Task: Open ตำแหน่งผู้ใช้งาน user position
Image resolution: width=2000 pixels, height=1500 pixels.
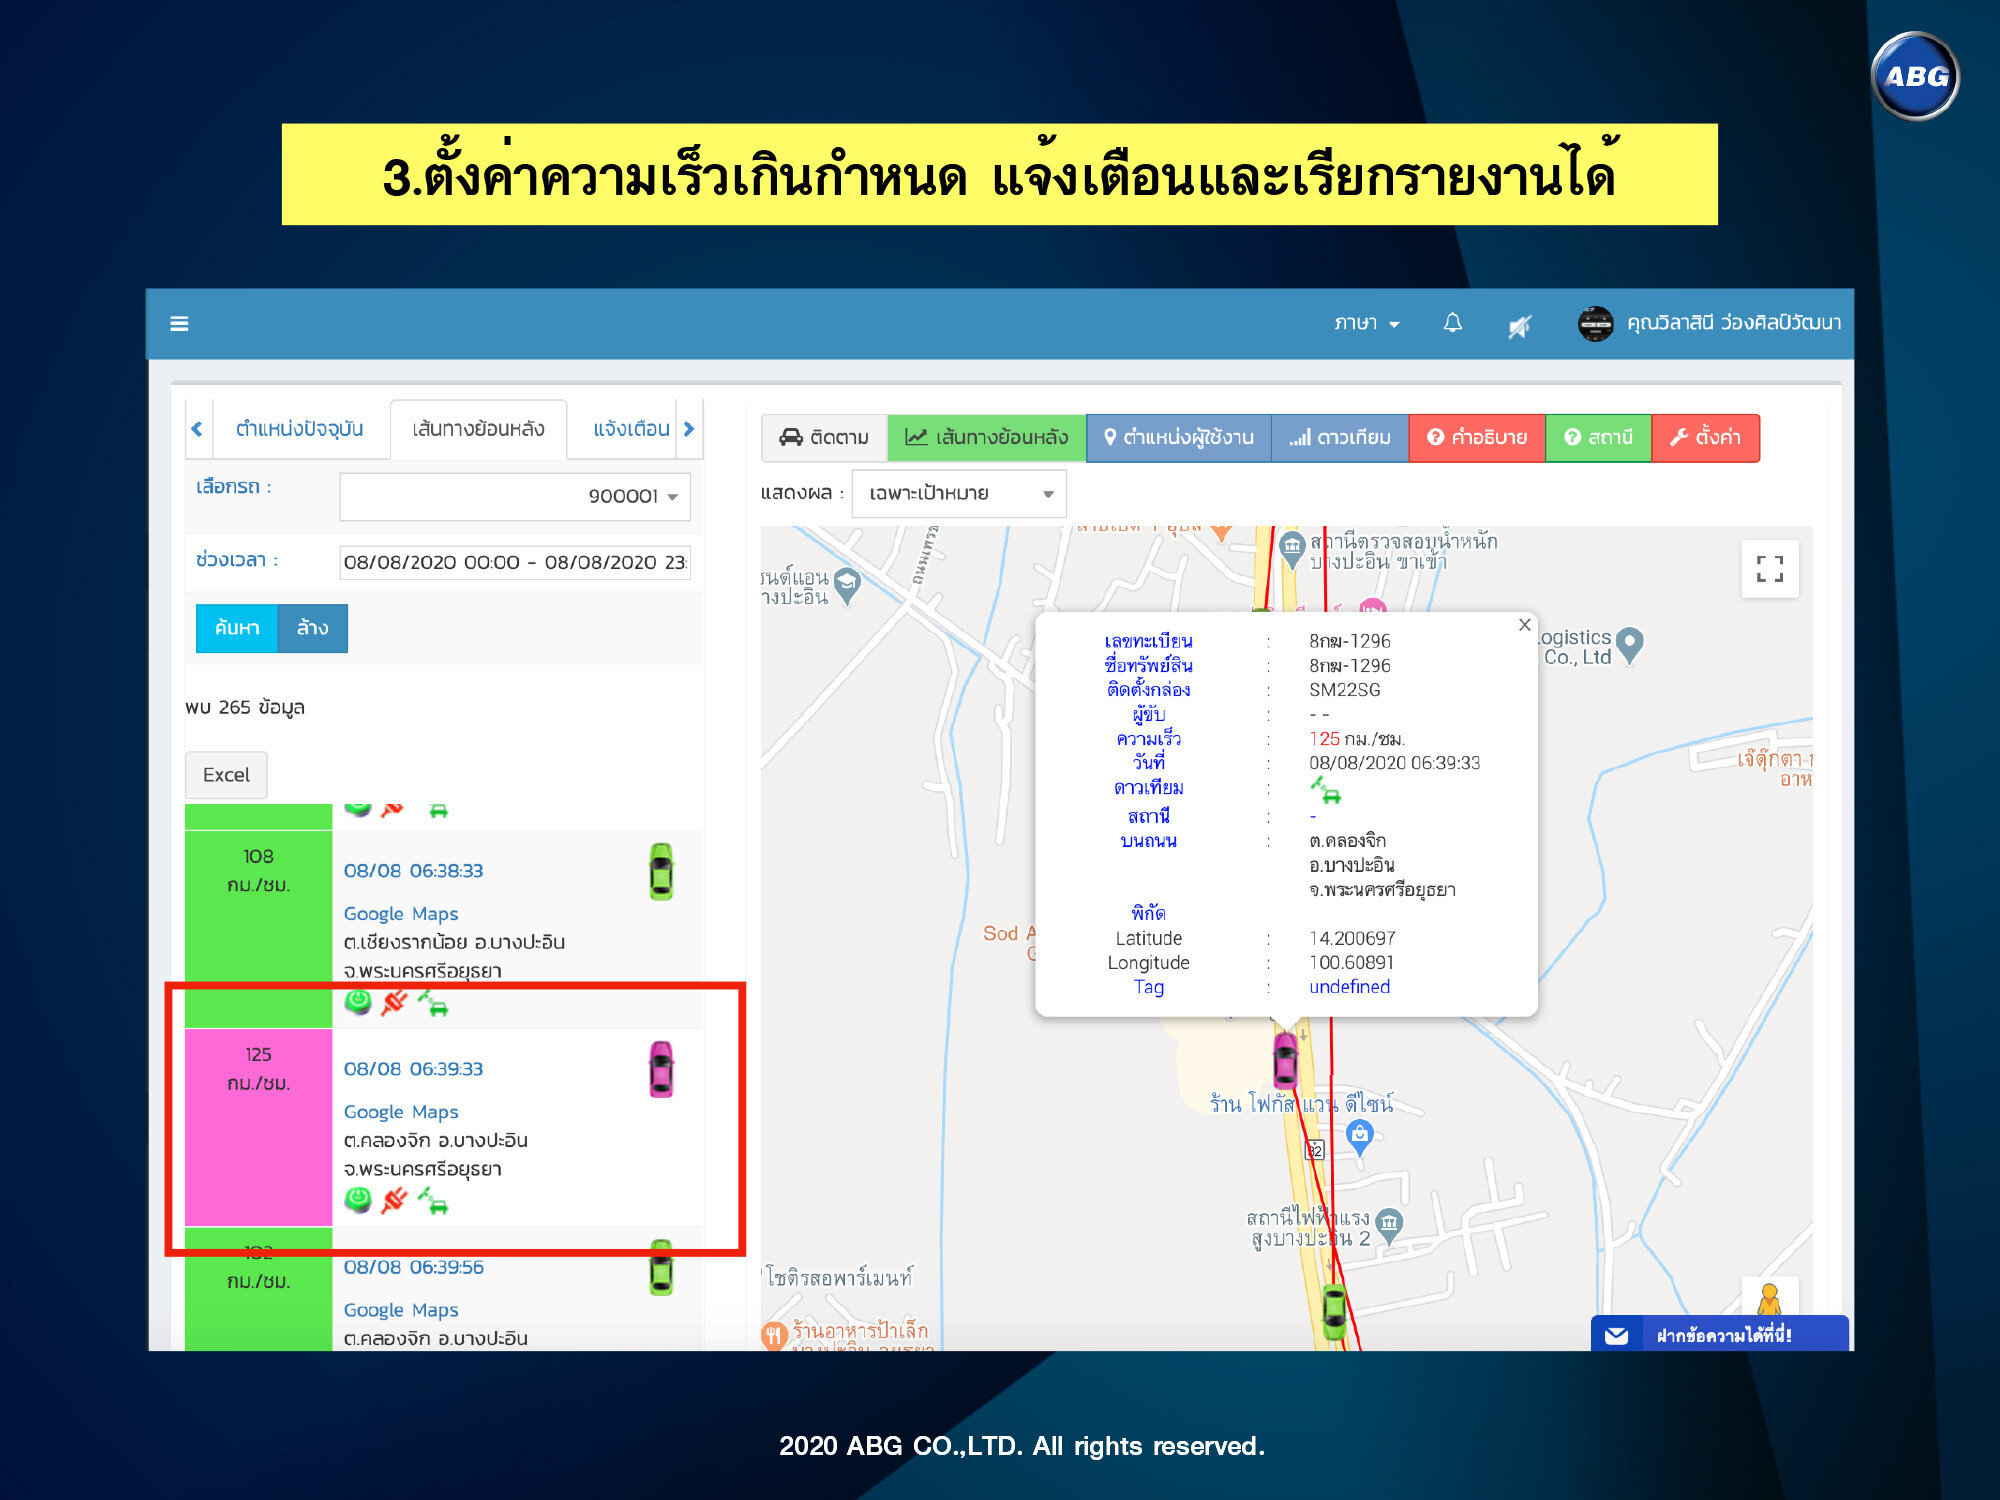Action: click(1178, 437)
